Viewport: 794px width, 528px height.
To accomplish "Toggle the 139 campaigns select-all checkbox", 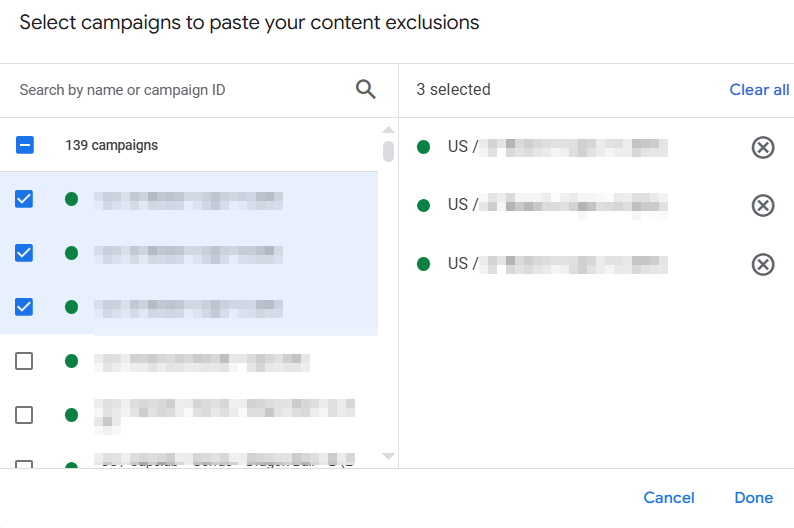I will click(24, 145).
